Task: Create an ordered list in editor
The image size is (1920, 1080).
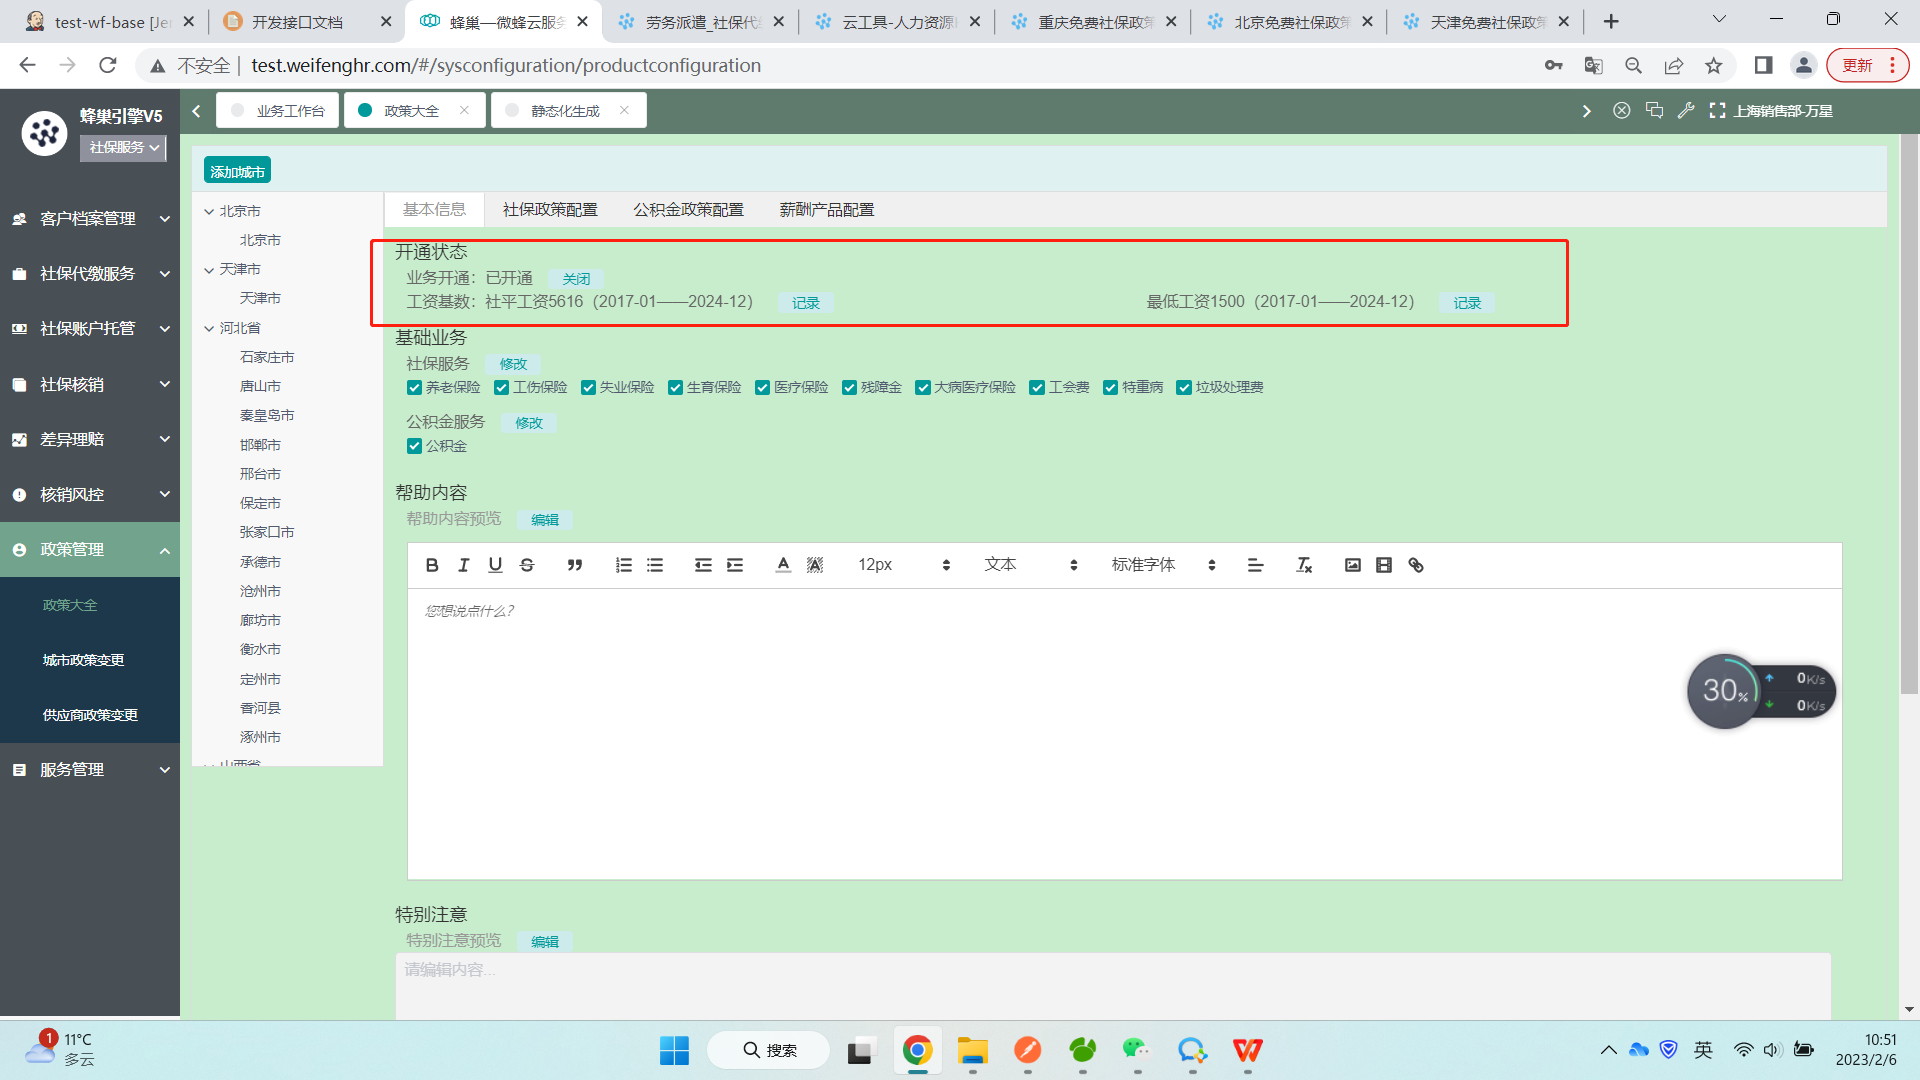Action: tap(623, 565)
